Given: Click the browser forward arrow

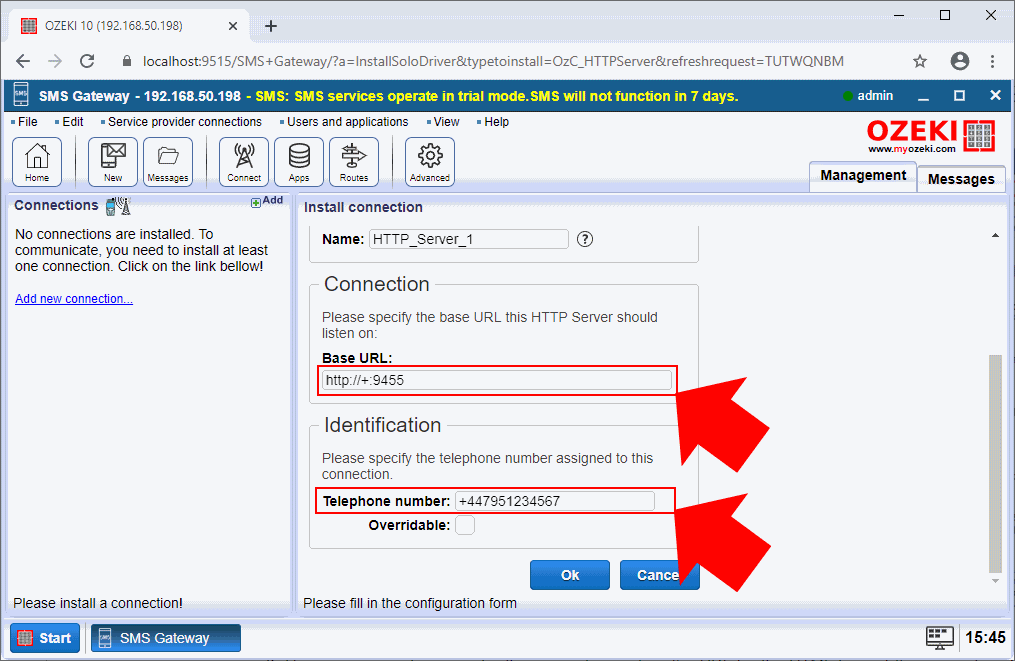Looking at the screenshot, I should tap(55, 61).
